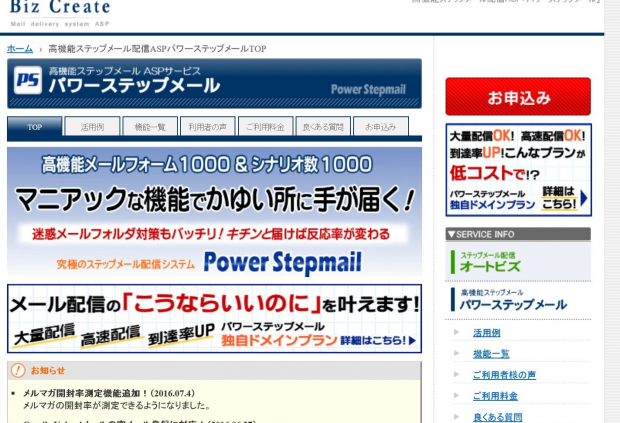This screenshot has height=423, width=620.
Task: Switch to the 機能一覧 tab
Action: [x=149, y=127]
